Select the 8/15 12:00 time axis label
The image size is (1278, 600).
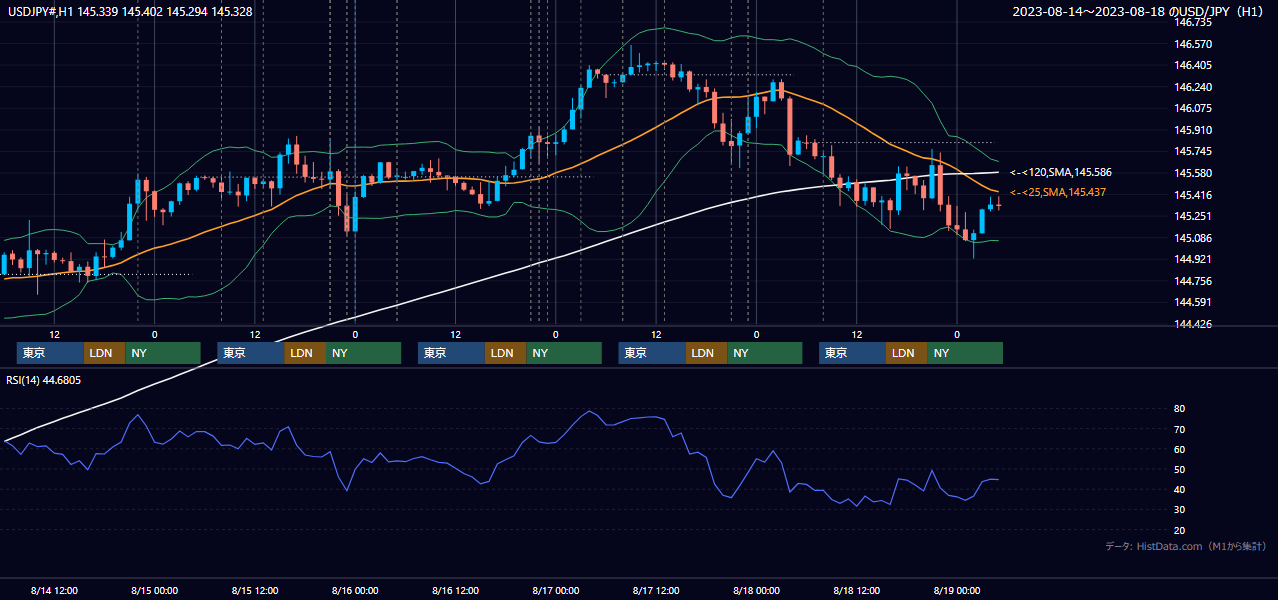tap(254, 590)
